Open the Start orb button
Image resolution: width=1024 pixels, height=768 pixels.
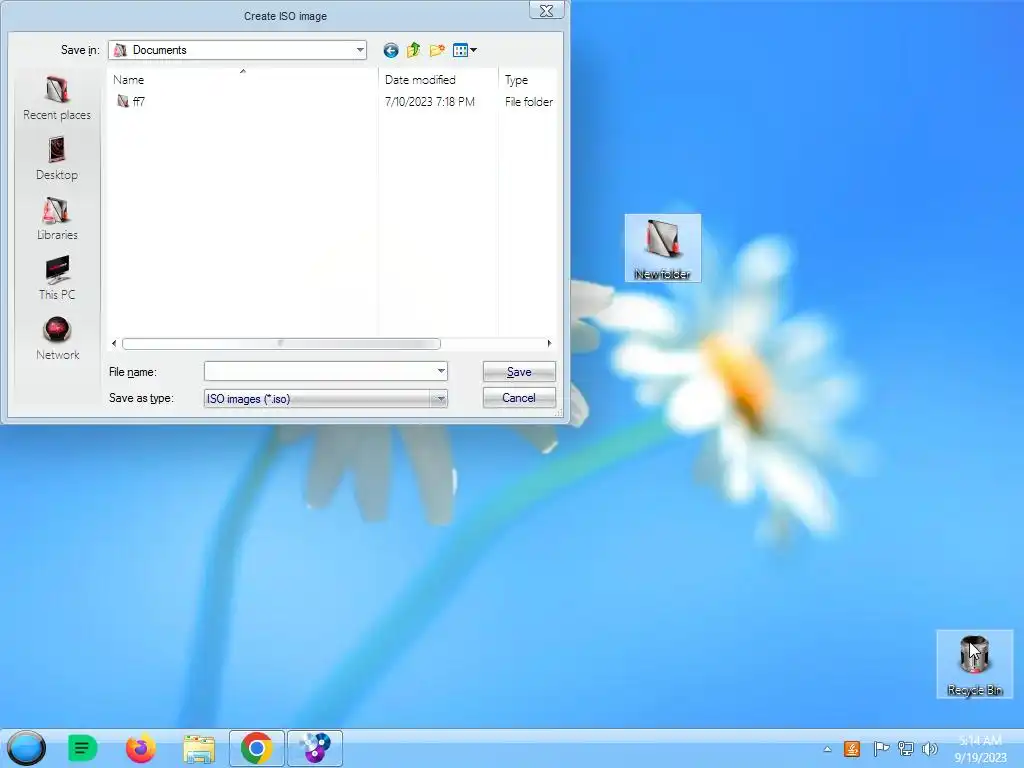(27, 748)
